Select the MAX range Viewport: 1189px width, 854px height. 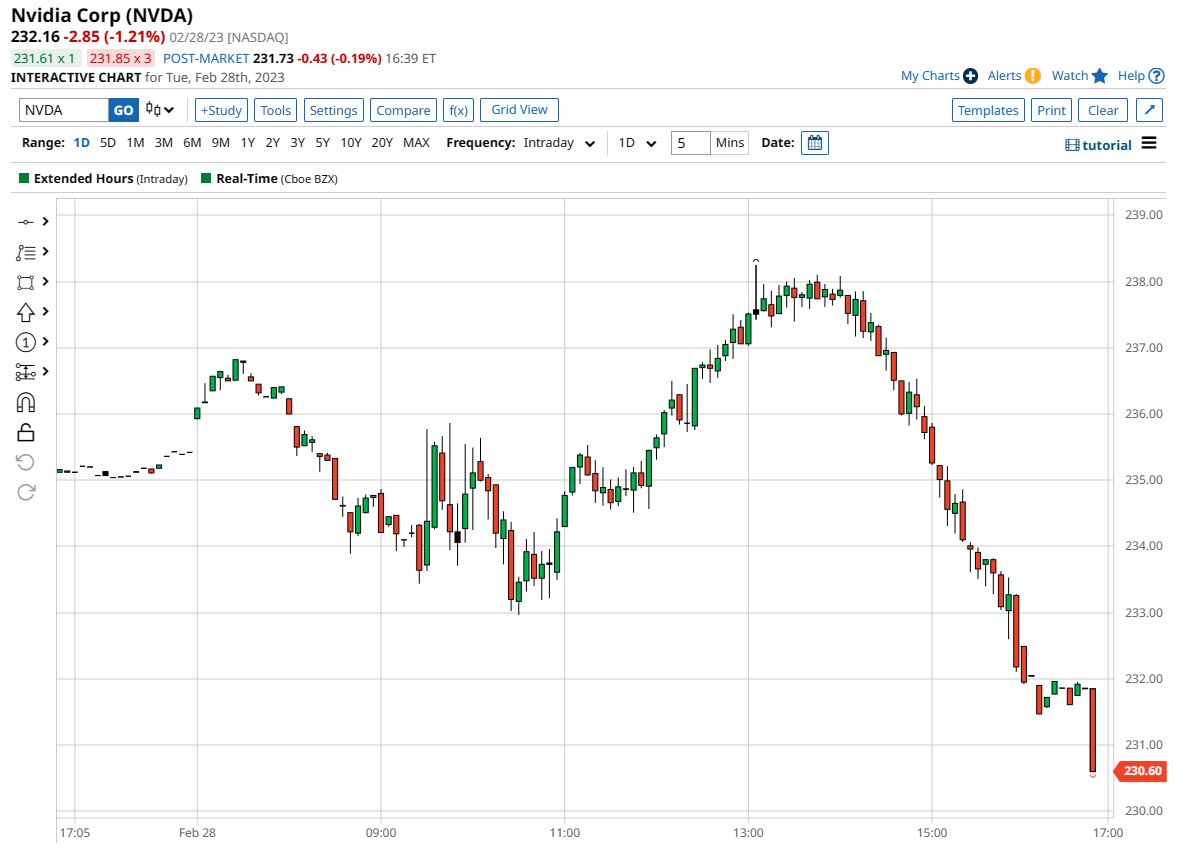coord(416,143)
